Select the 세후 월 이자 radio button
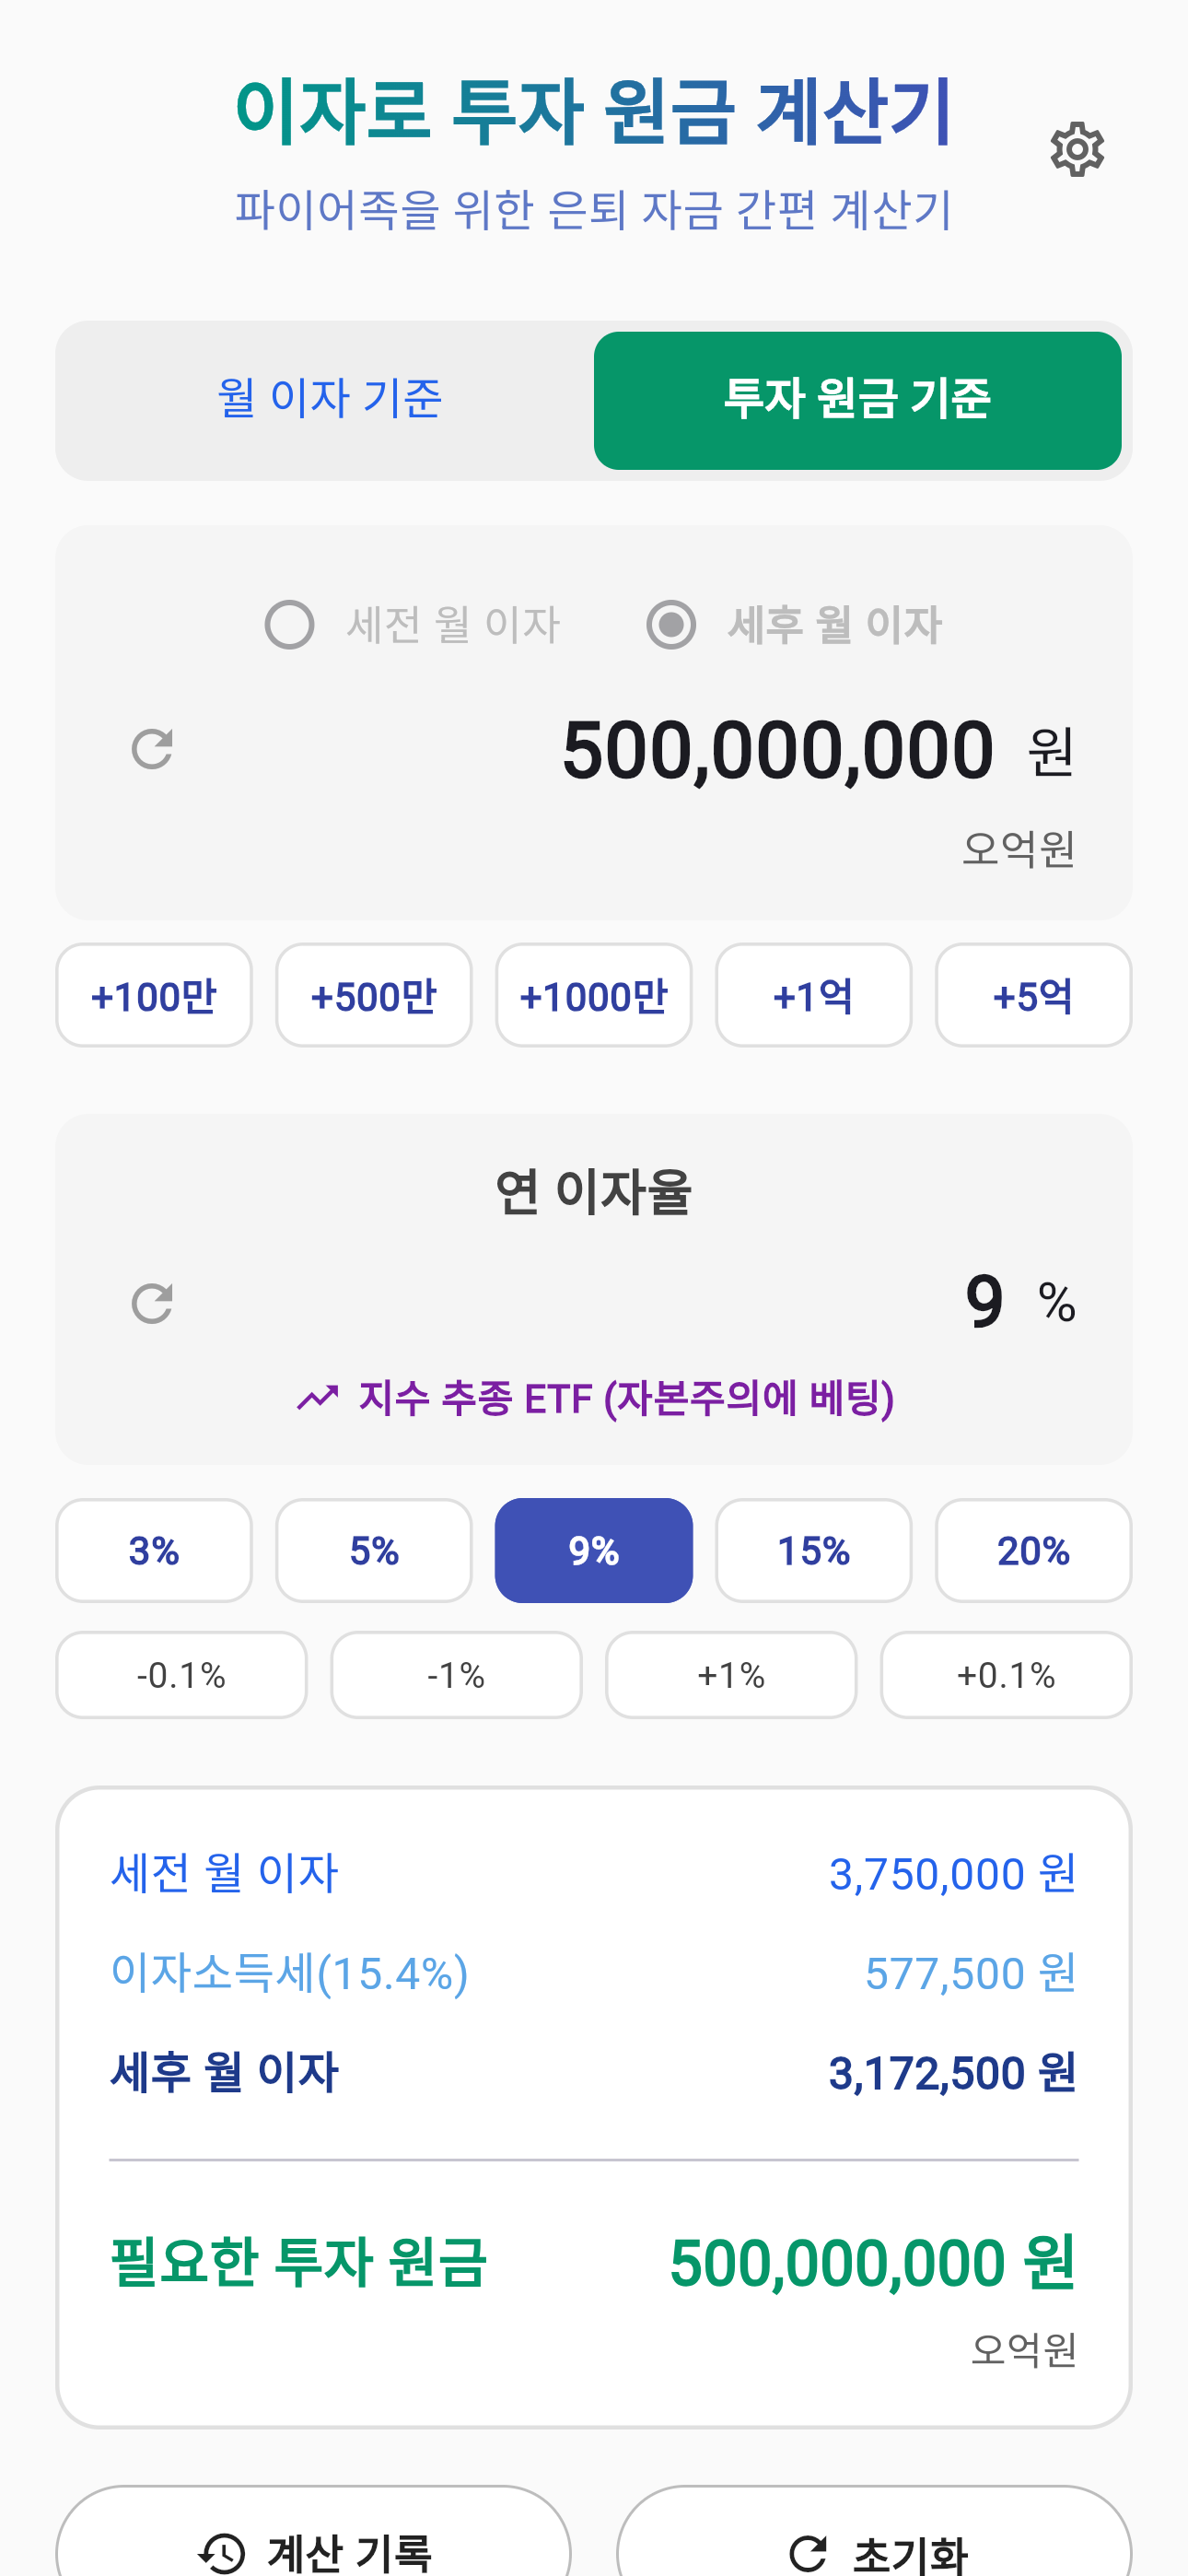Screen dimensions: 1188x2576 (x=671, y=625)
